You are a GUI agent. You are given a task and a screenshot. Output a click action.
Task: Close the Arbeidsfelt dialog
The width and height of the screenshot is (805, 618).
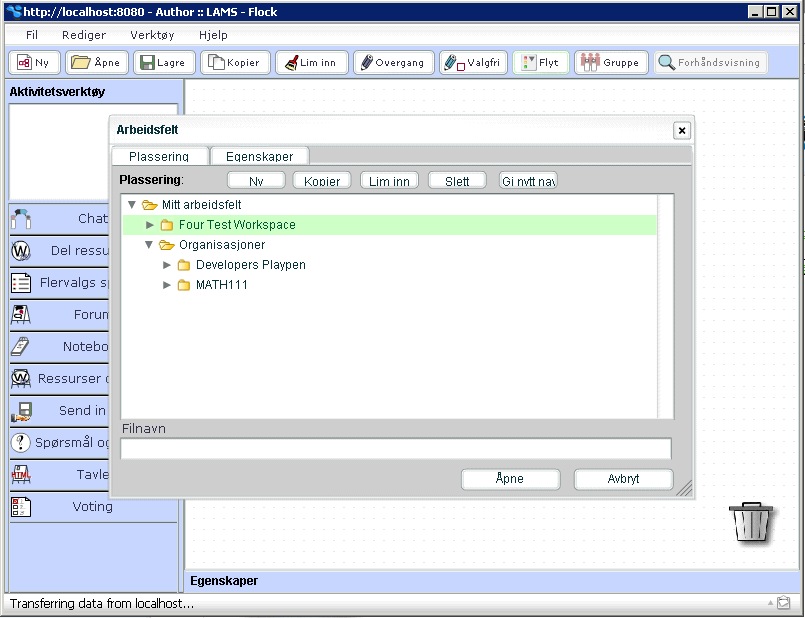tap(681, 131)
